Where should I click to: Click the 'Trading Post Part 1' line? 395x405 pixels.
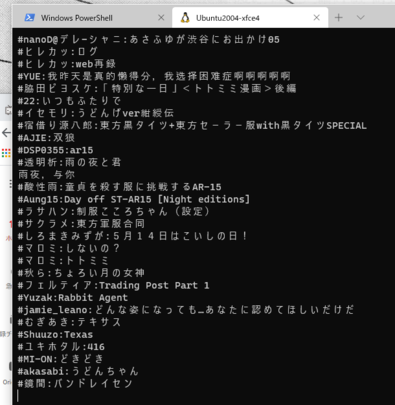113,285
